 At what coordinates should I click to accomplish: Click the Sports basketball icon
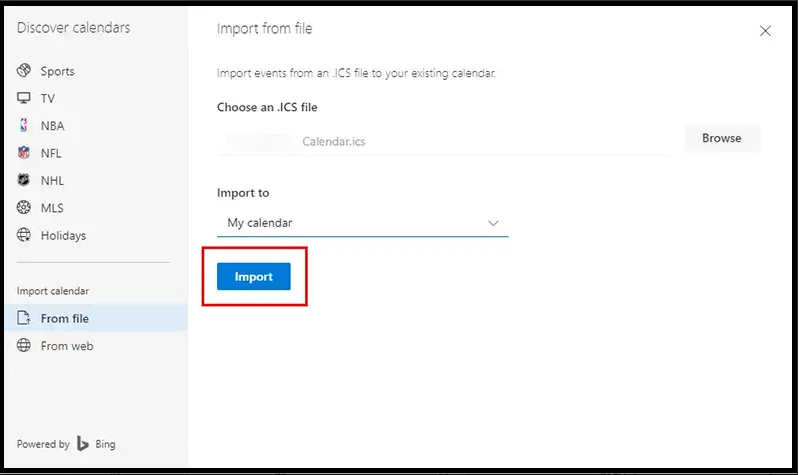click(x=24, y=71)
